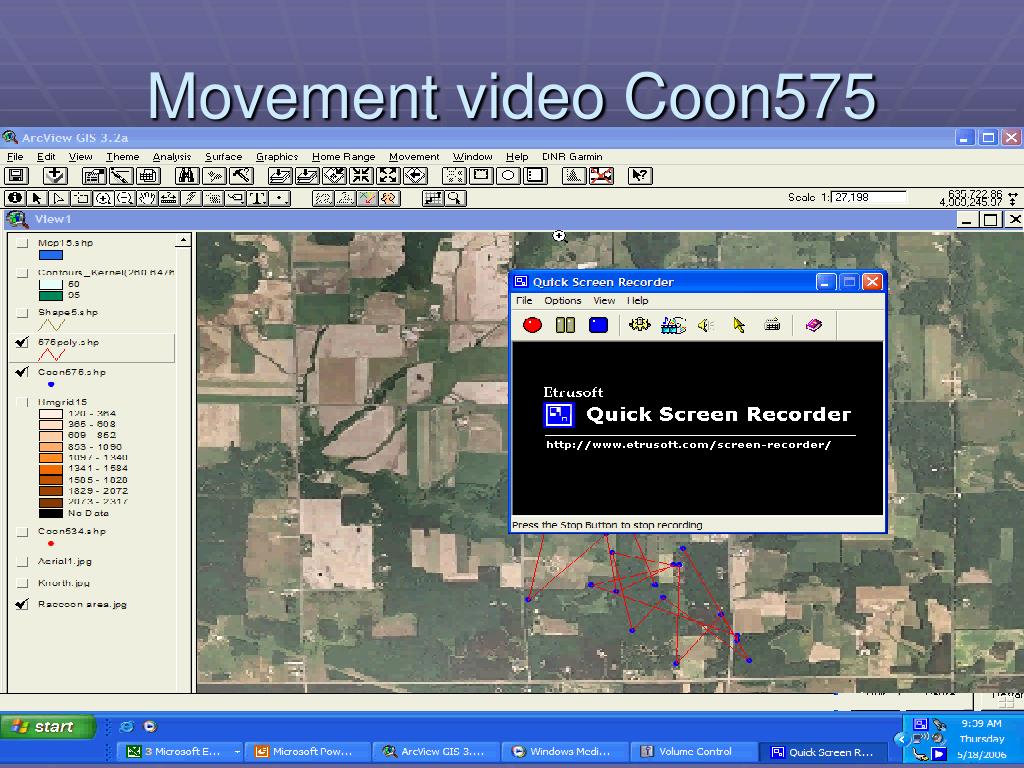Click the Save Project floppy disk icon
Viewport: 1024px width, 768px height.
click(16, 176)
